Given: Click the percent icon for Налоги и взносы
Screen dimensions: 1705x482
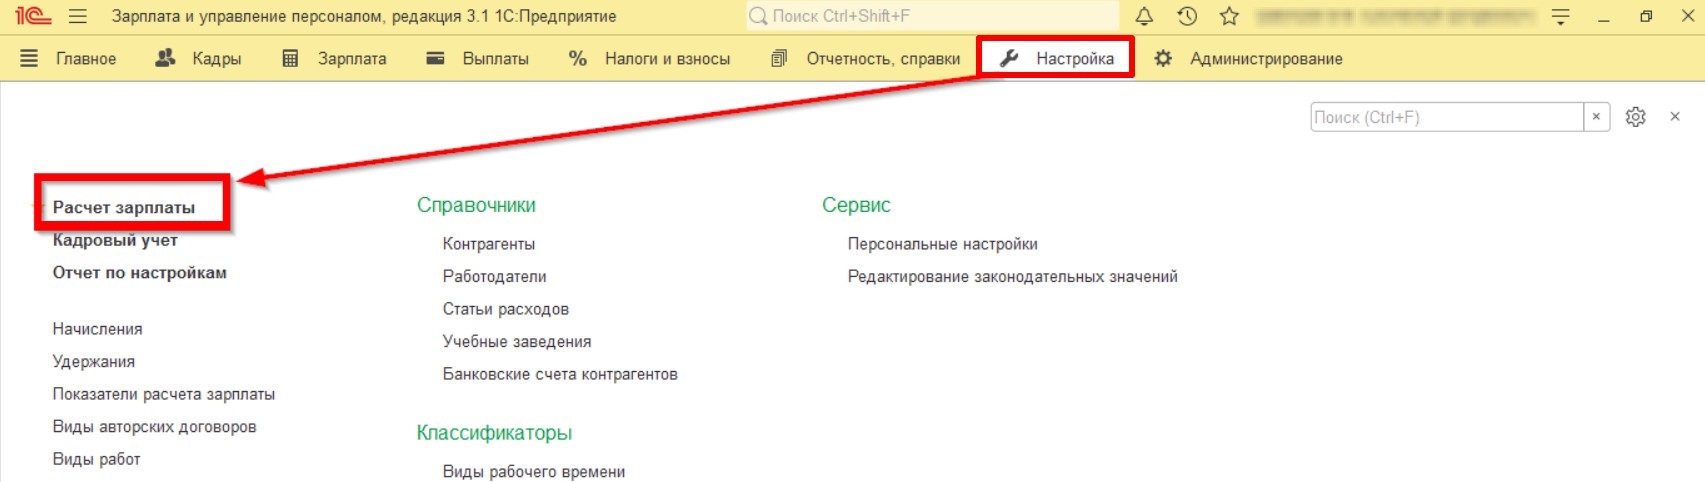Looking at the screenshot, I should [578, 59].
